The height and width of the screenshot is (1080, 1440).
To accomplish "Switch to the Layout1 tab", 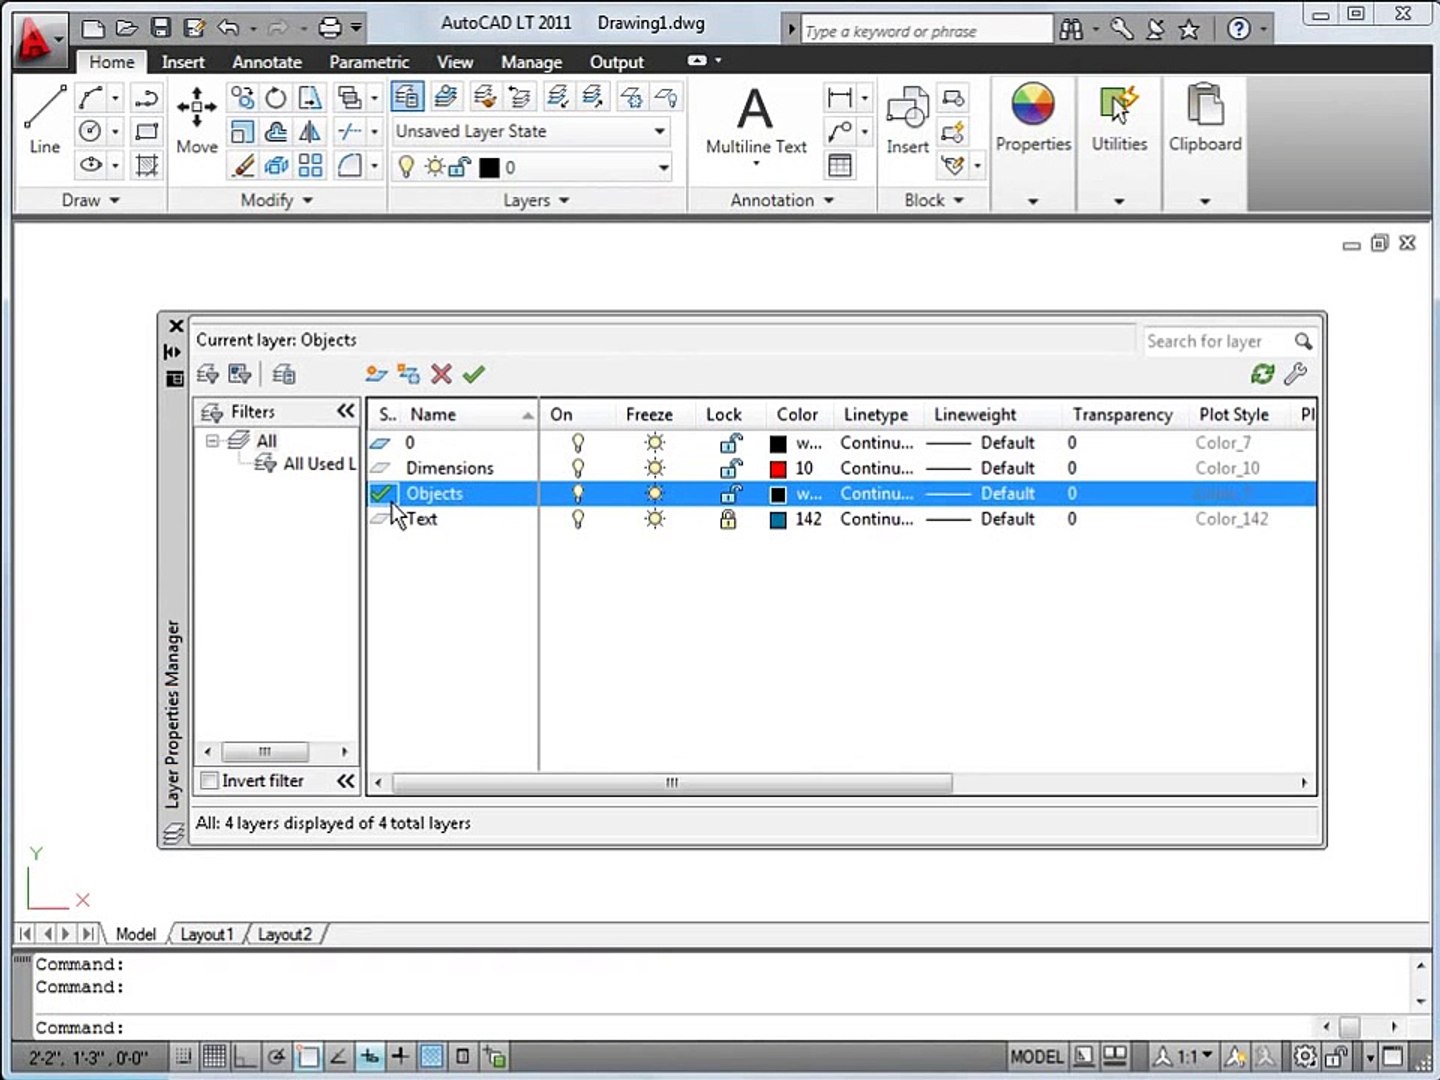I will [206, 934].
